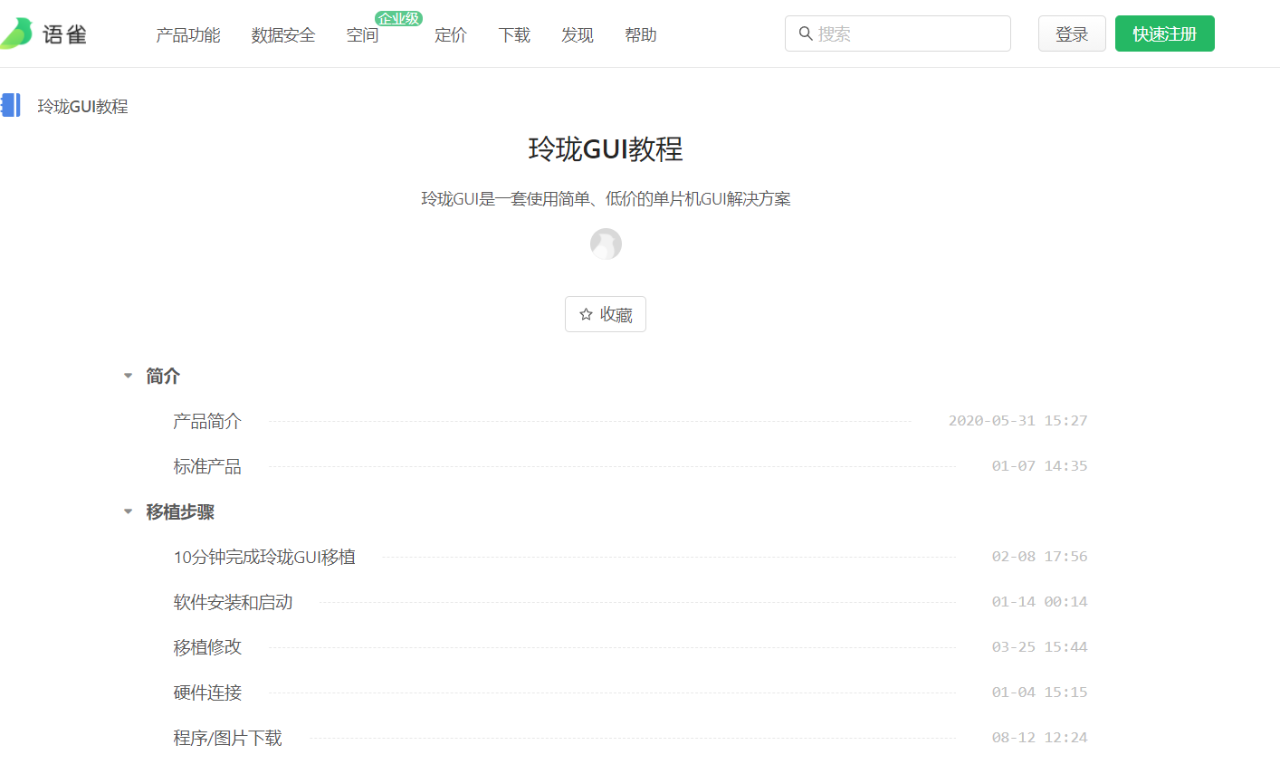1280x773 pixels.
Task: Click the magnifier icon in search box
Action: point(805,34)
